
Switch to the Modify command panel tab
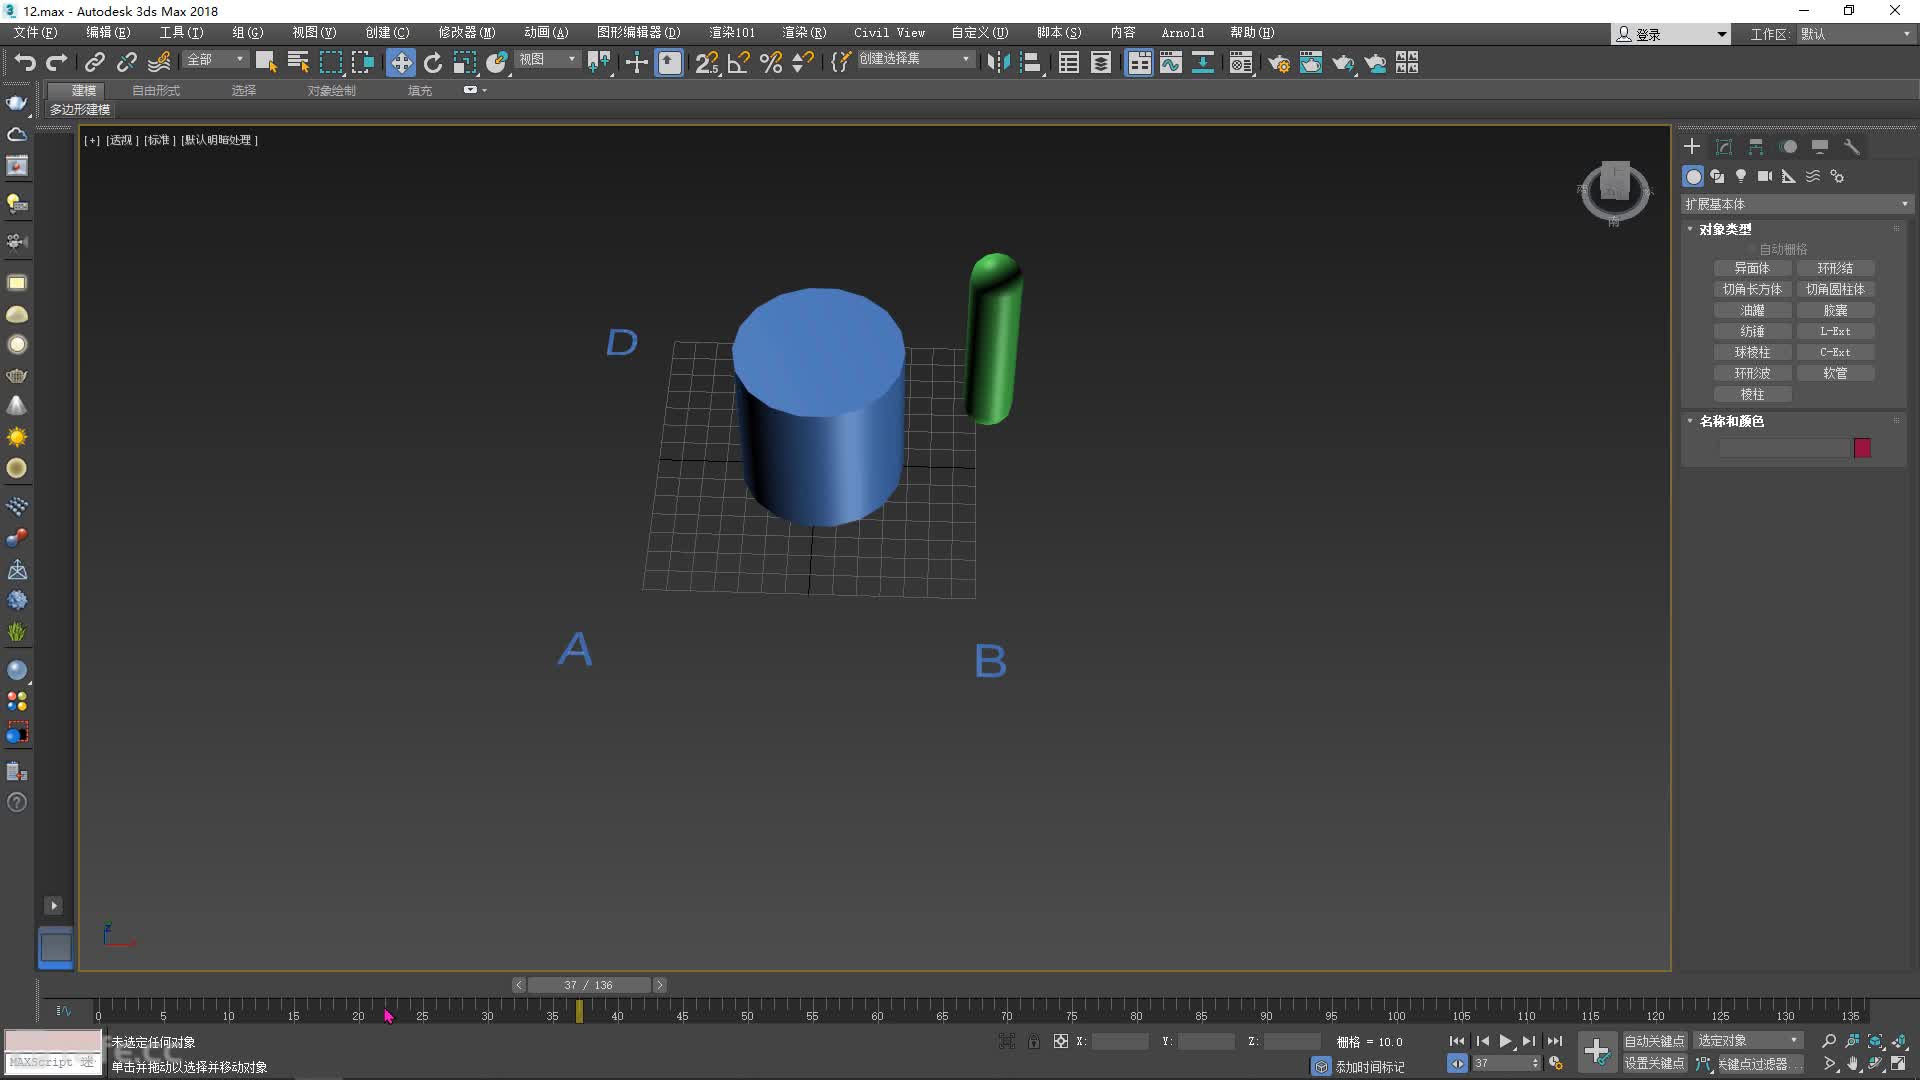coord(1724,147)
